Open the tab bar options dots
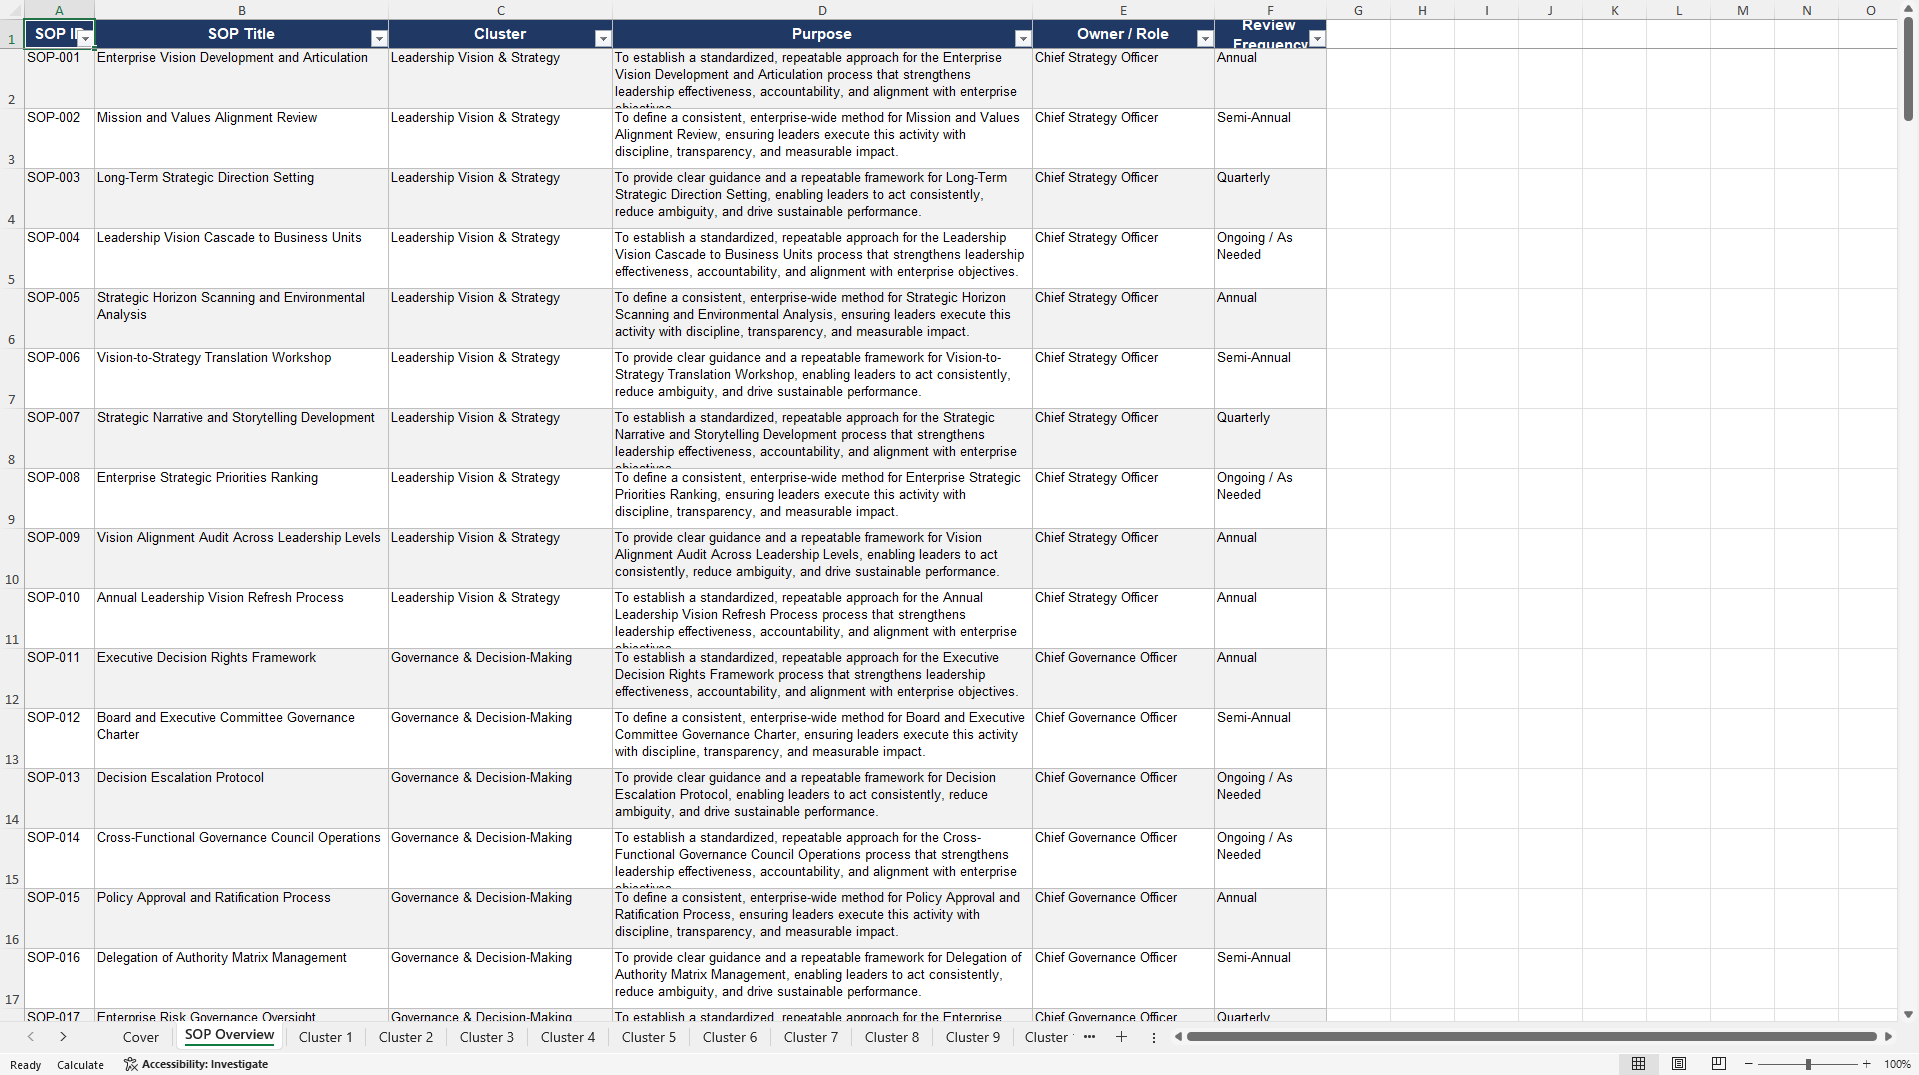 pos(1153,1038)
